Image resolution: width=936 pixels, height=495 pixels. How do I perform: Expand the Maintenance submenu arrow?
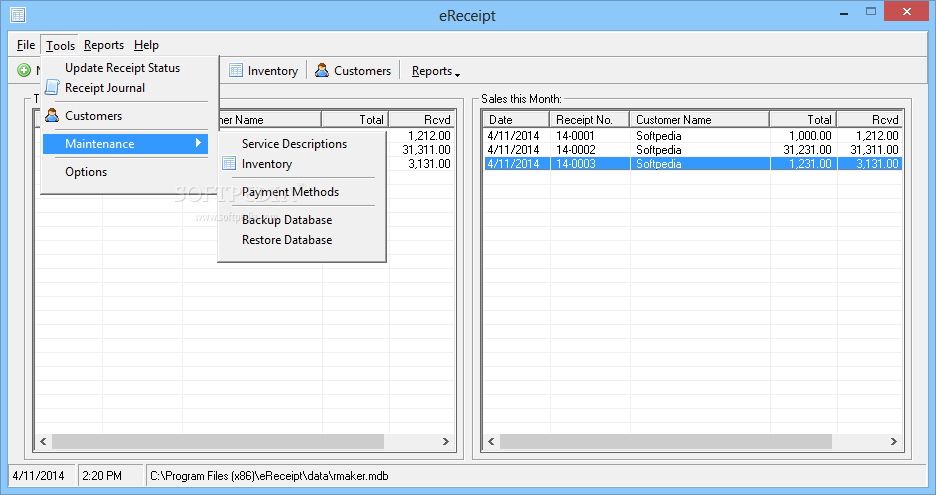[x=198, y=143]
